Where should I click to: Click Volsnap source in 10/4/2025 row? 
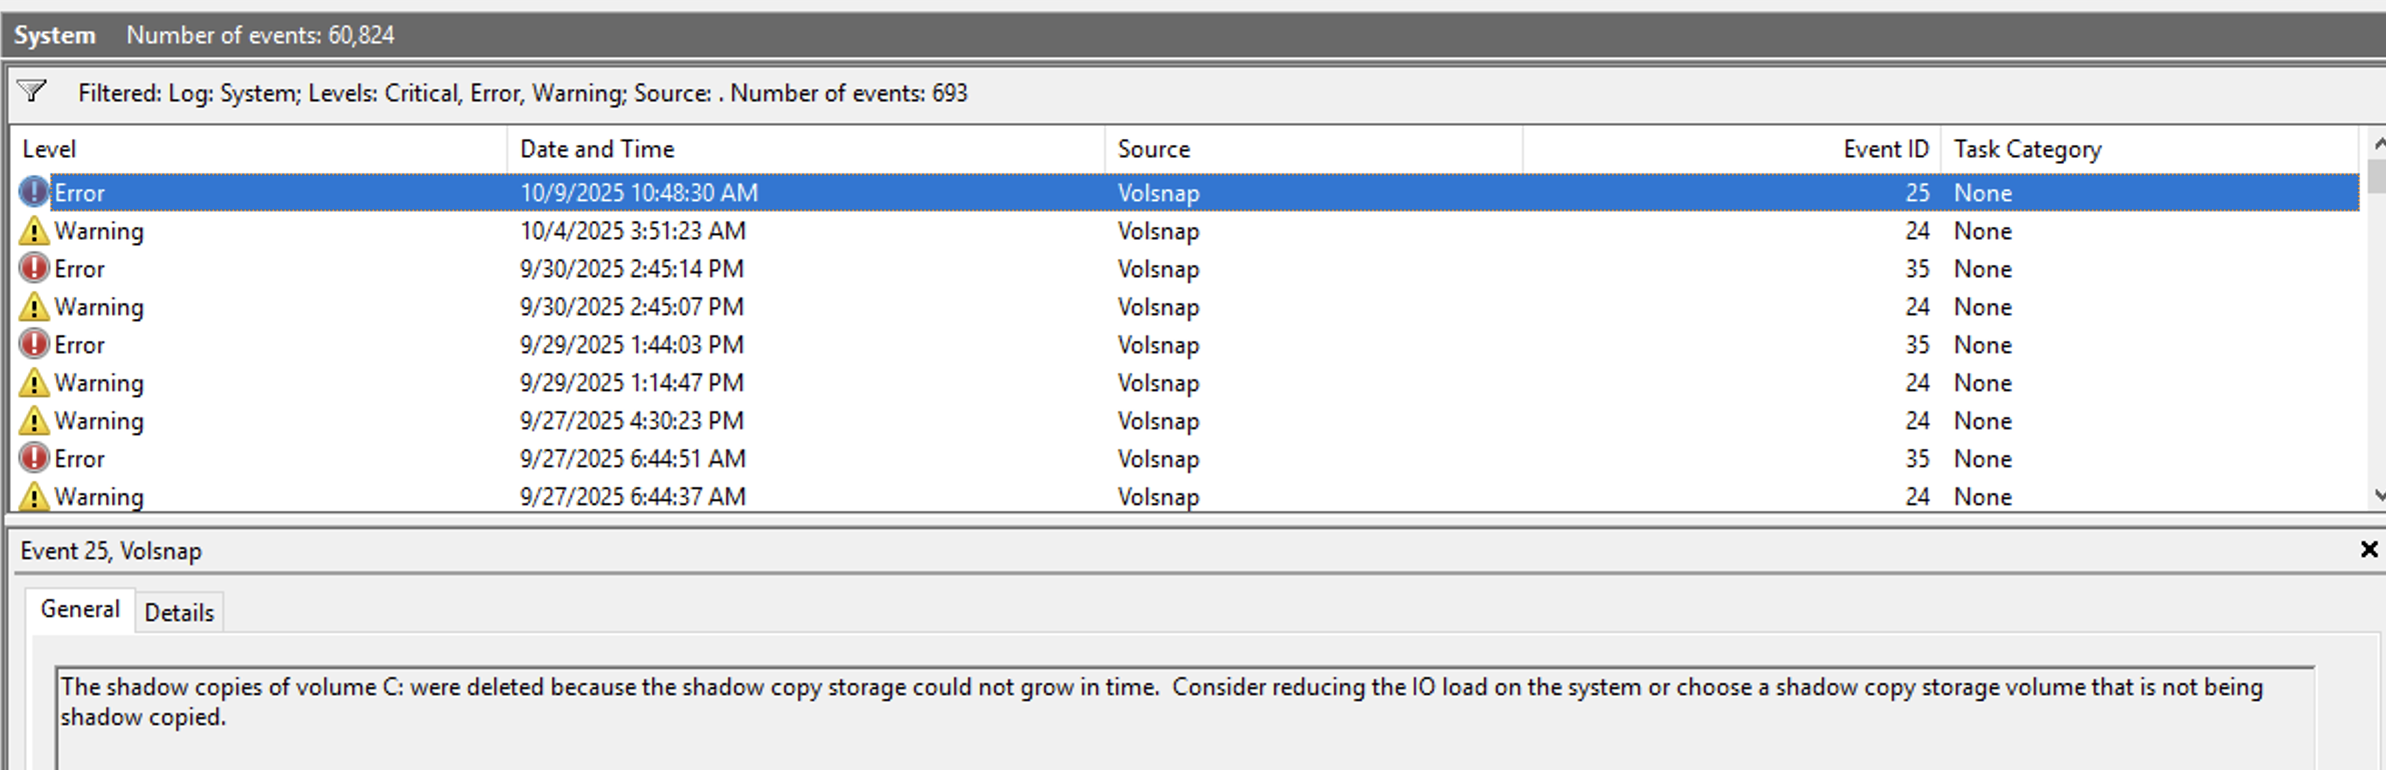(x=1158, y=231)
